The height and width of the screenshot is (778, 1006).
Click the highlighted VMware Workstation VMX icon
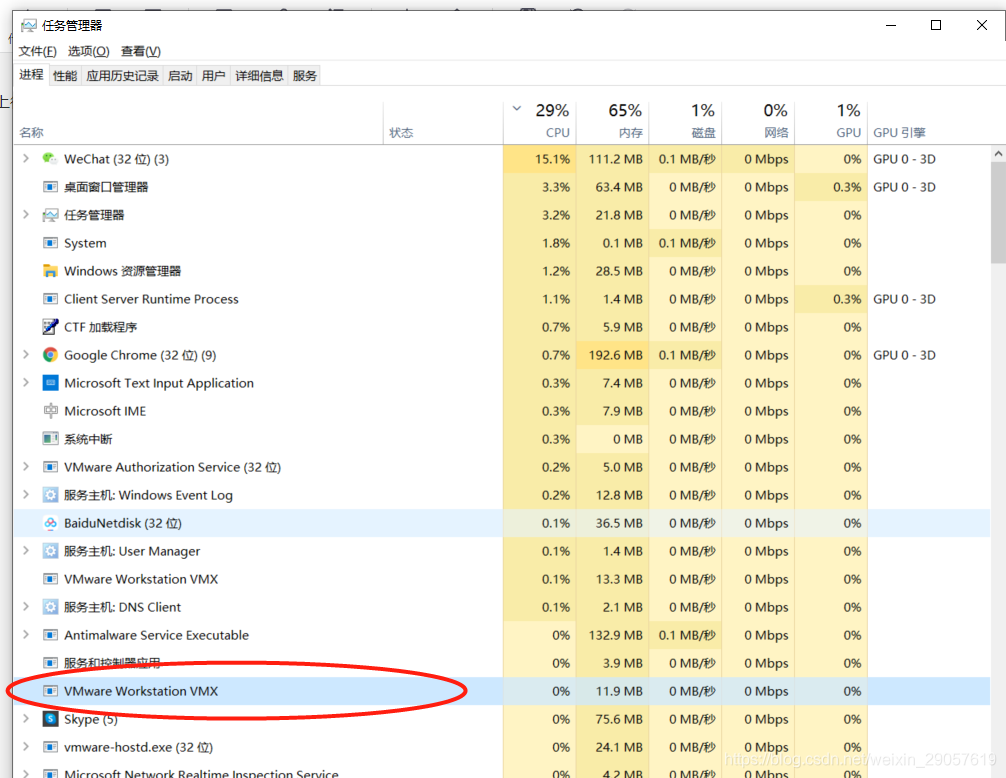(x=50, y=691)
